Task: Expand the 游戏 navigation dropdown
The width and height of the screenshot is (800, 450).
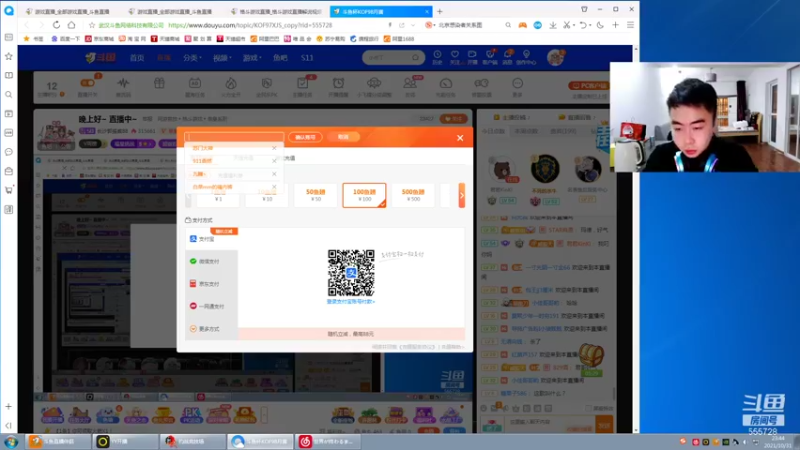Action: coord(252,58)
